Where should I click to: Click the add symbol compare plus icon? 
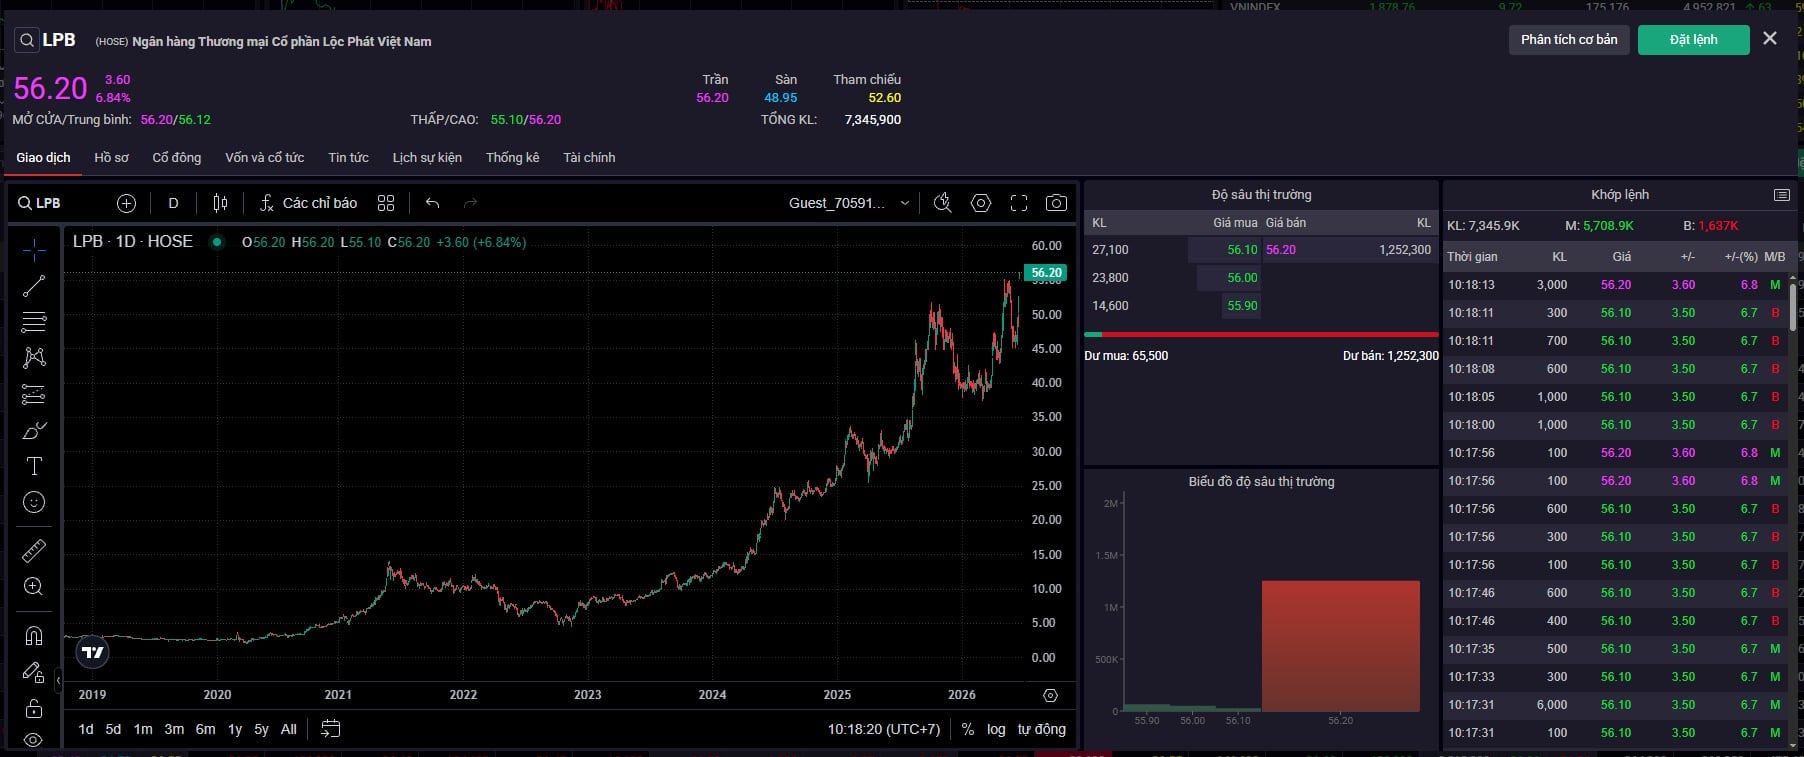[x=126, y=203]
